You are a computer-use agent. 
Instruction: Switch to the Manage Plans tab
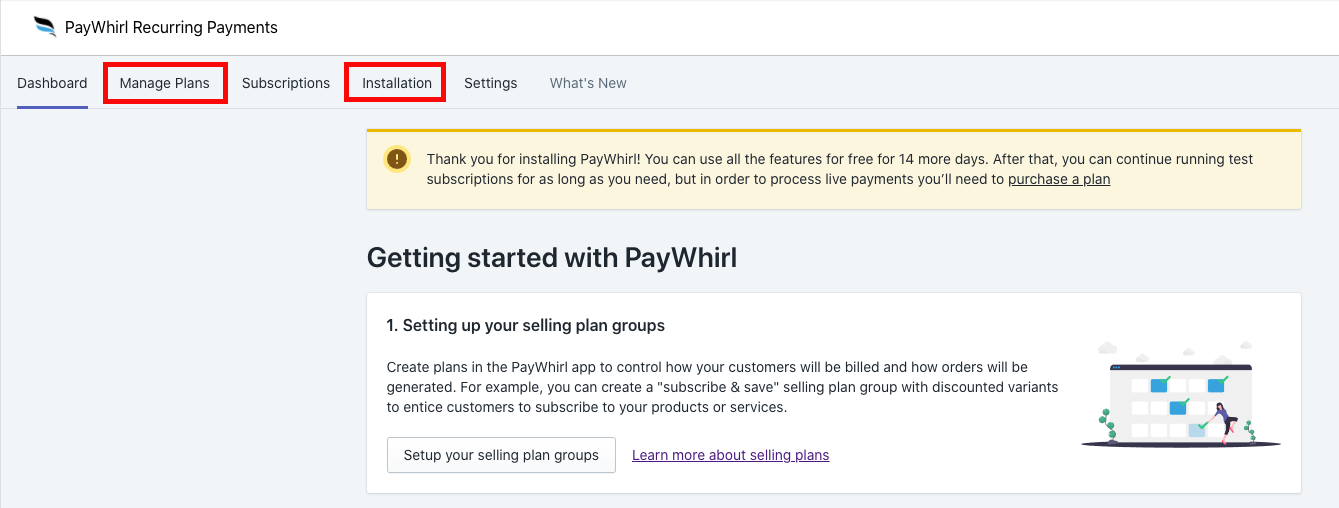coord(165,83)
